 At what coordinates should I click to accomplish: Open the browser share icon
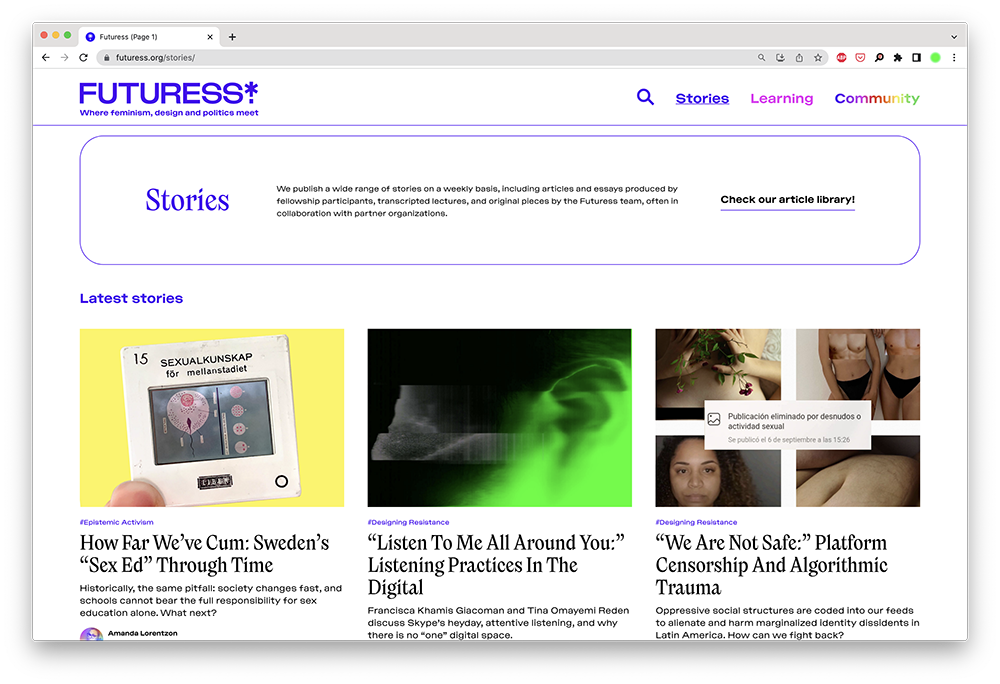click(799, 57)
